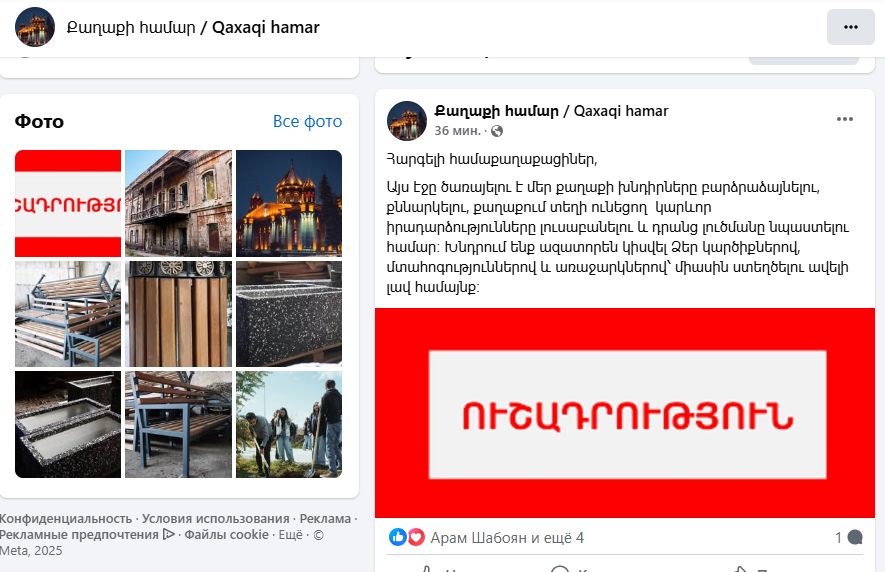Open the comment count bubble icon
This screenshot has height=572, width=885.
coord(855,537)
